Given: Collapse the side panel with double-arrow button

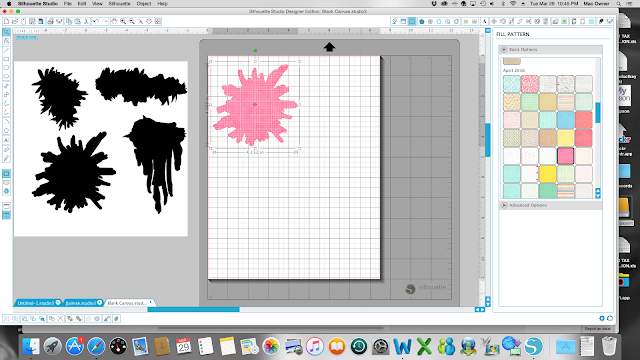Looking at the screenshot, I should click(488, 31).
